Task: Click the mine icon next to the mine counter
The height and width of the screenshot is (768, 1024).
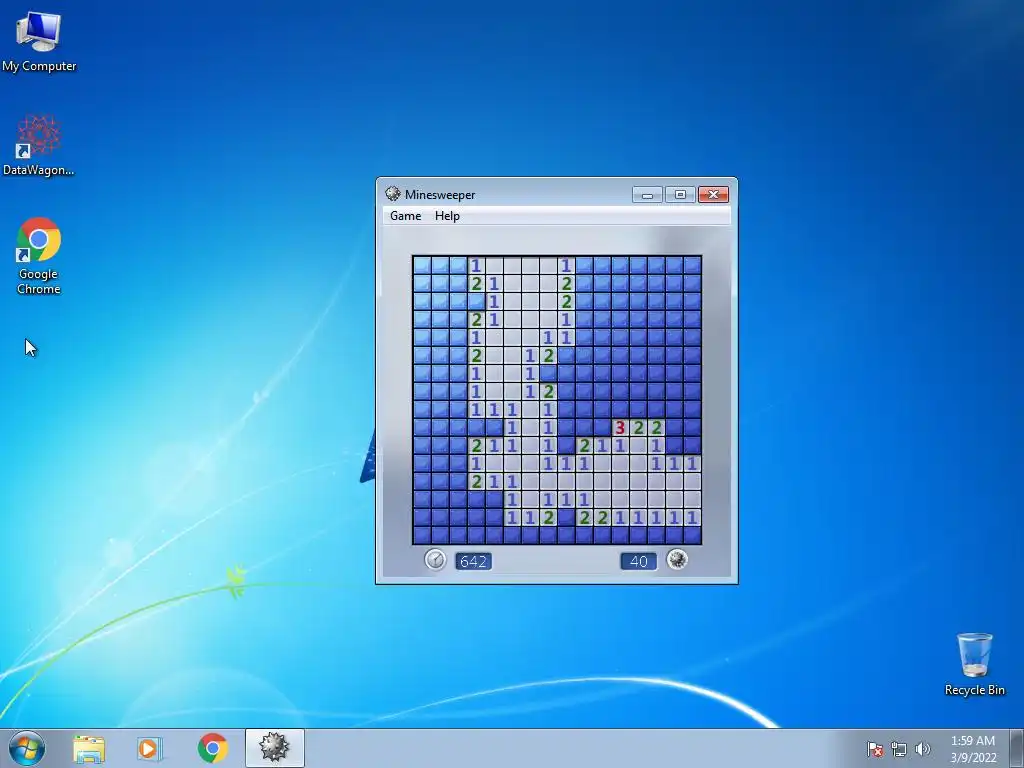Action: click(x=677, y=560)
